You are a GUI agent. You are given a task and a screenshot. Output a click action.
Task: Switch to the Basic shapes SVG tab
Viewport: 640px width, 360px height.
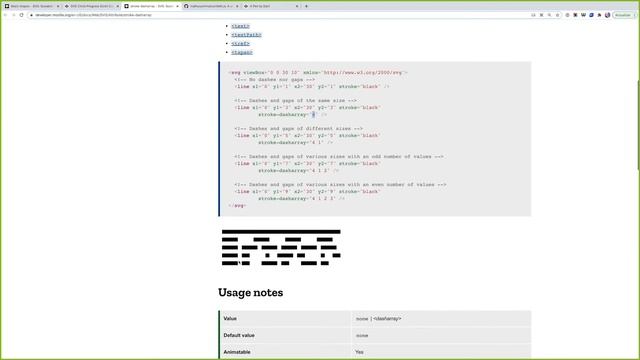(31, 6)
